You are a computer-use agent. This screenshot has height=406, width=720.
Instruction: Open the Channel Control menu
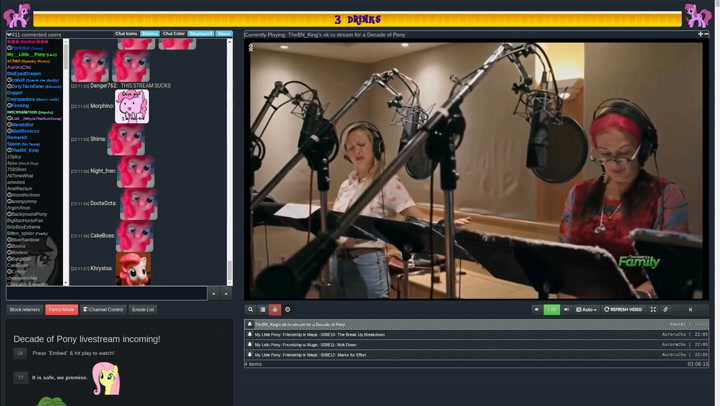(x=103, y=310)
